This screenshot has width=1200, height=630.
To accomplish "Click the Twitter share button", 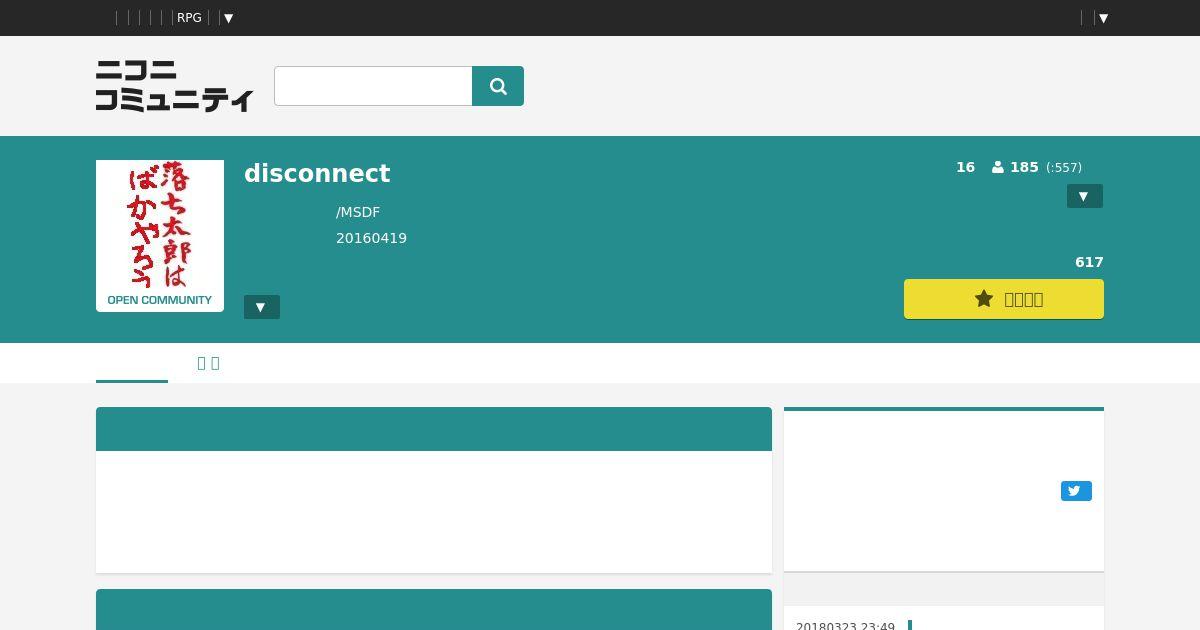I will click(x=1076, y=491).
